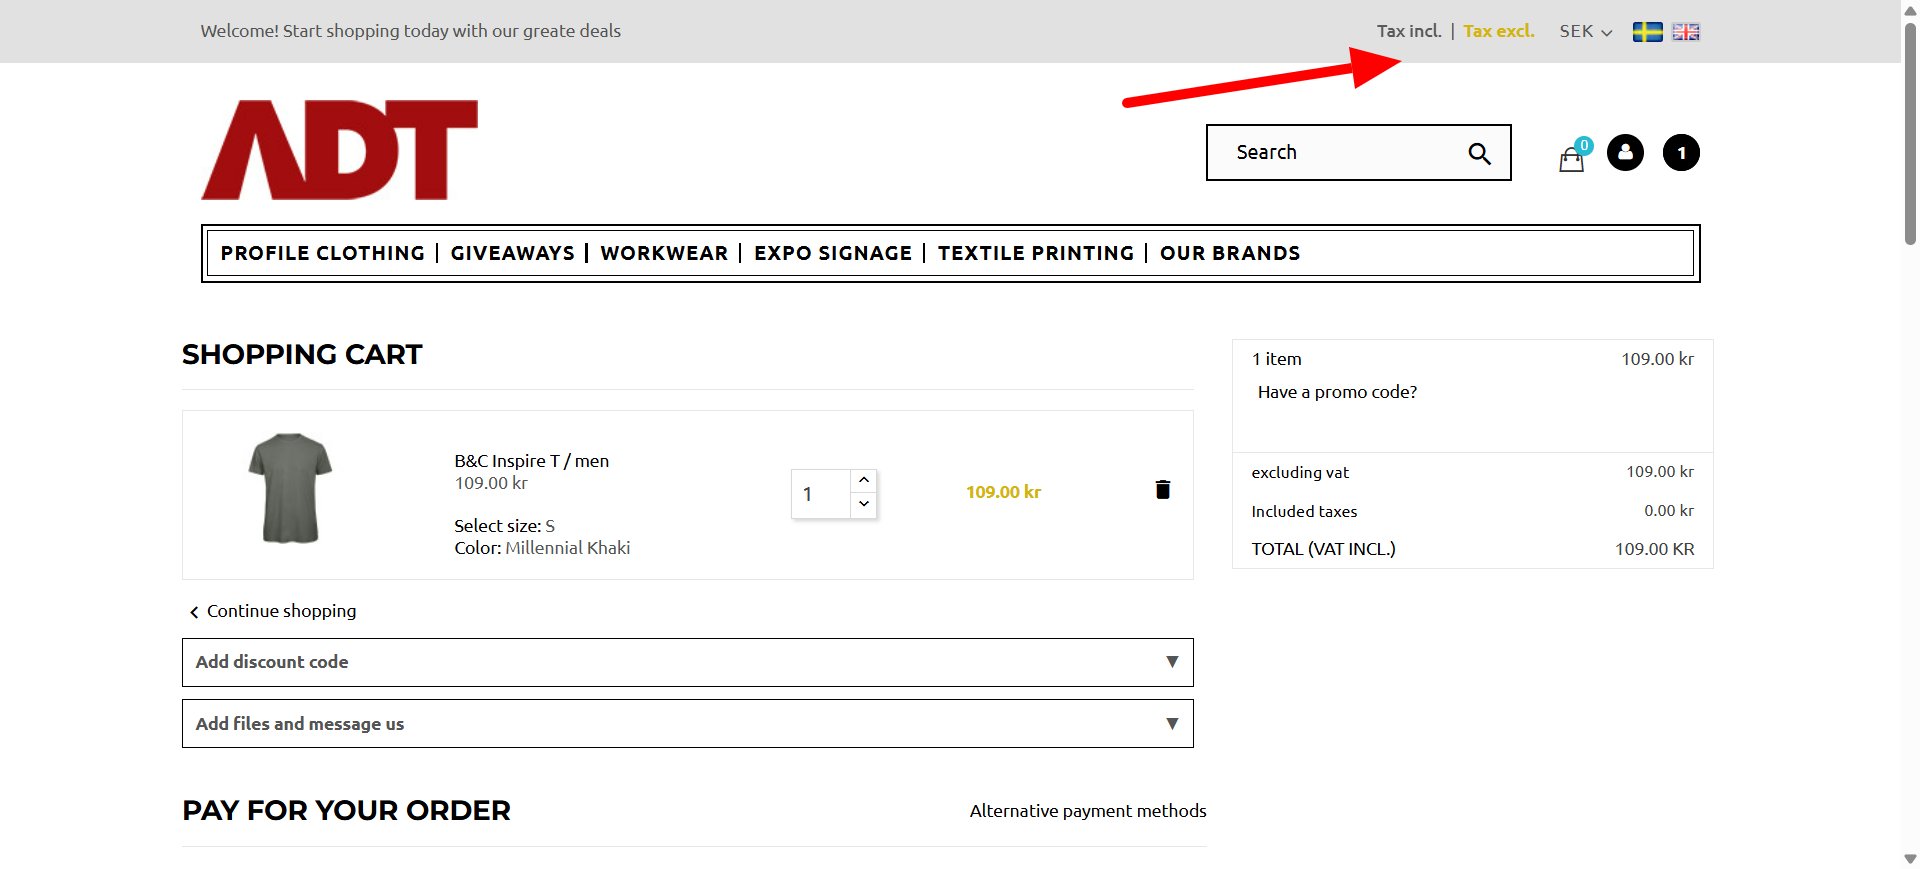Open Giveaways menu
The width and height of the screenshot is (1920, 869).
pyautogui.click(x=512, y=253)
